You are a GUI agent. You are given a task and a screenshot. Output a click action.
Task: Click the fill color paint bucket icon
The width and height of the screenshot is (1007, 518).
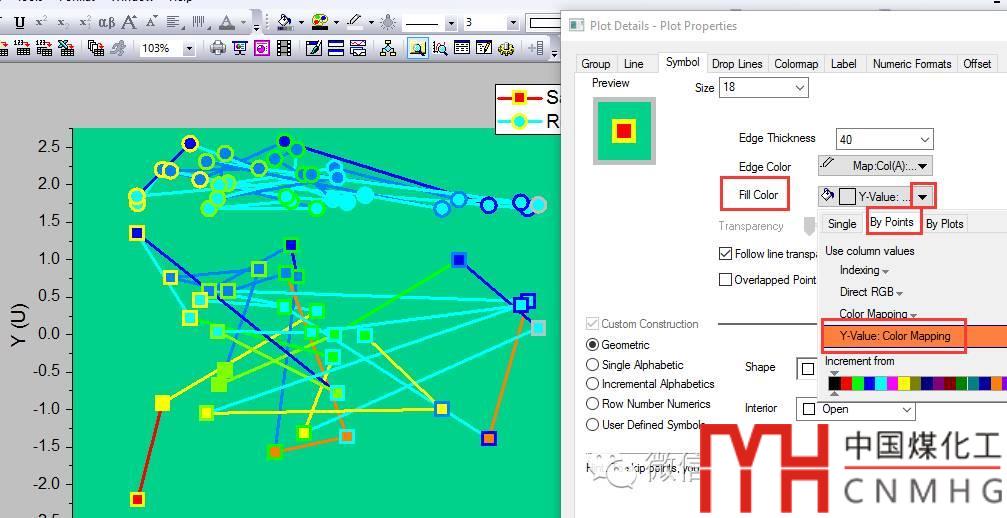(x=285, y=22)
